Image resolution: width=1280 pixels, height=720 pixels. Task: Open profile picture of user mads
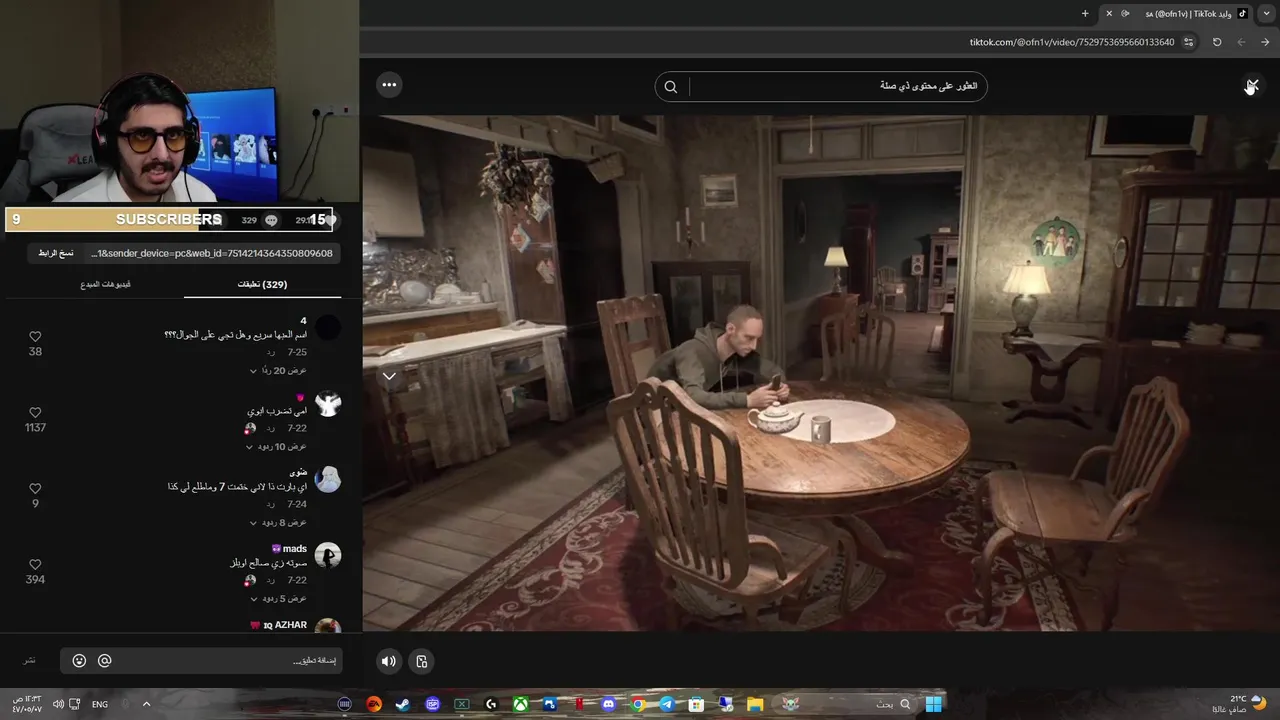tap(328, 555)
